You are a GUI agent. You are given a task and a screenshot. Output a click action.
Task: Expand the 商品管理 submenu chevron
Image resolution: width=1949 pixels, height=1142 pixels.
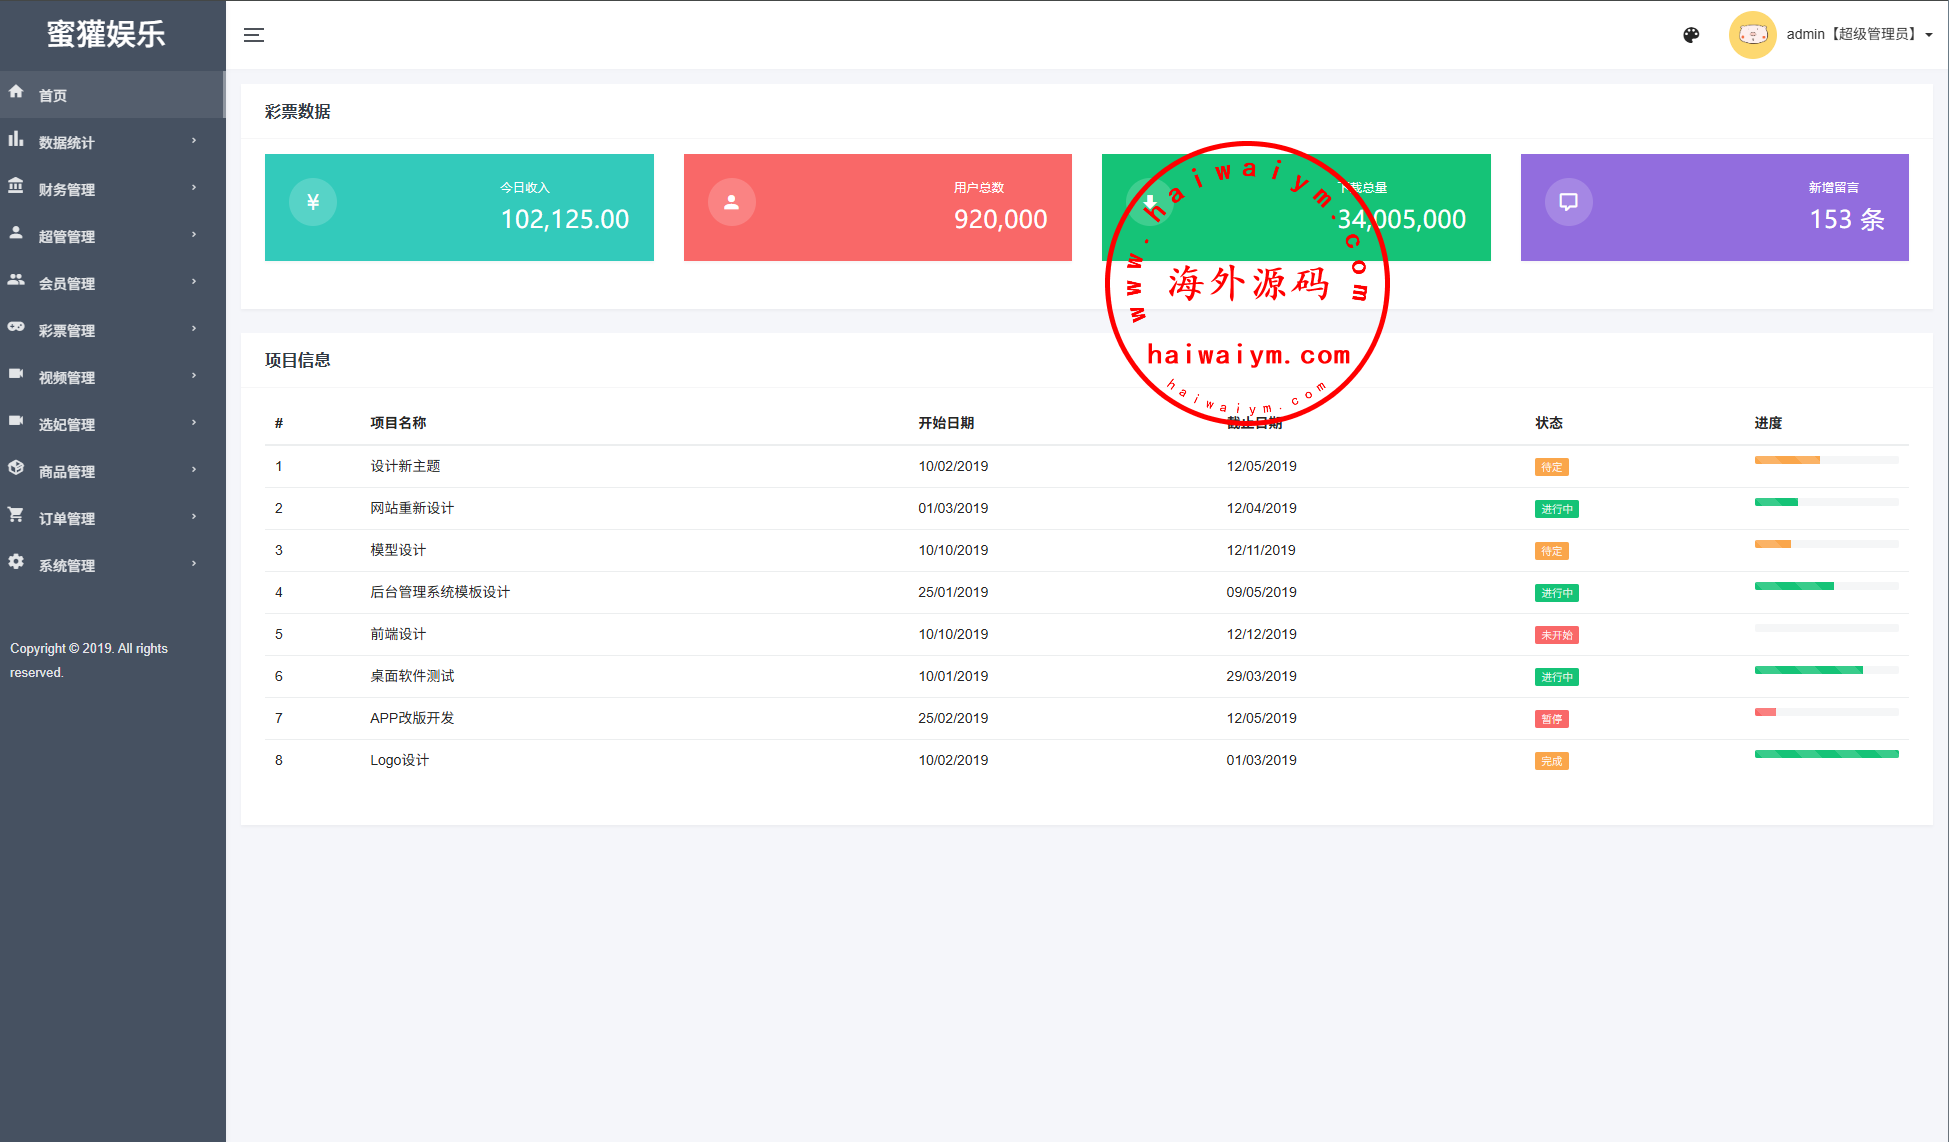tap(194, 470)
